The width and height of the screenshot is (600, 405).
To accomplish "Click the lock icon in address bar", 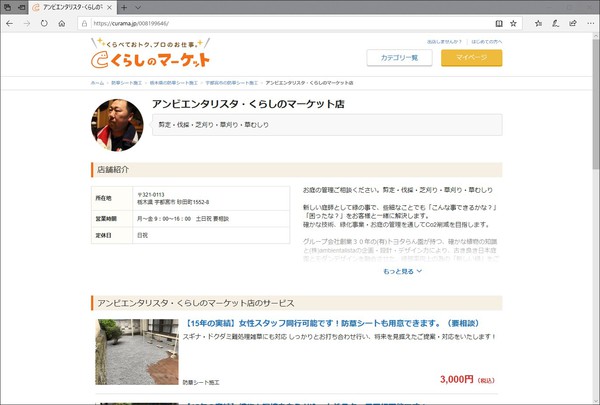I will pyautogui.click(x=84, y=23).
